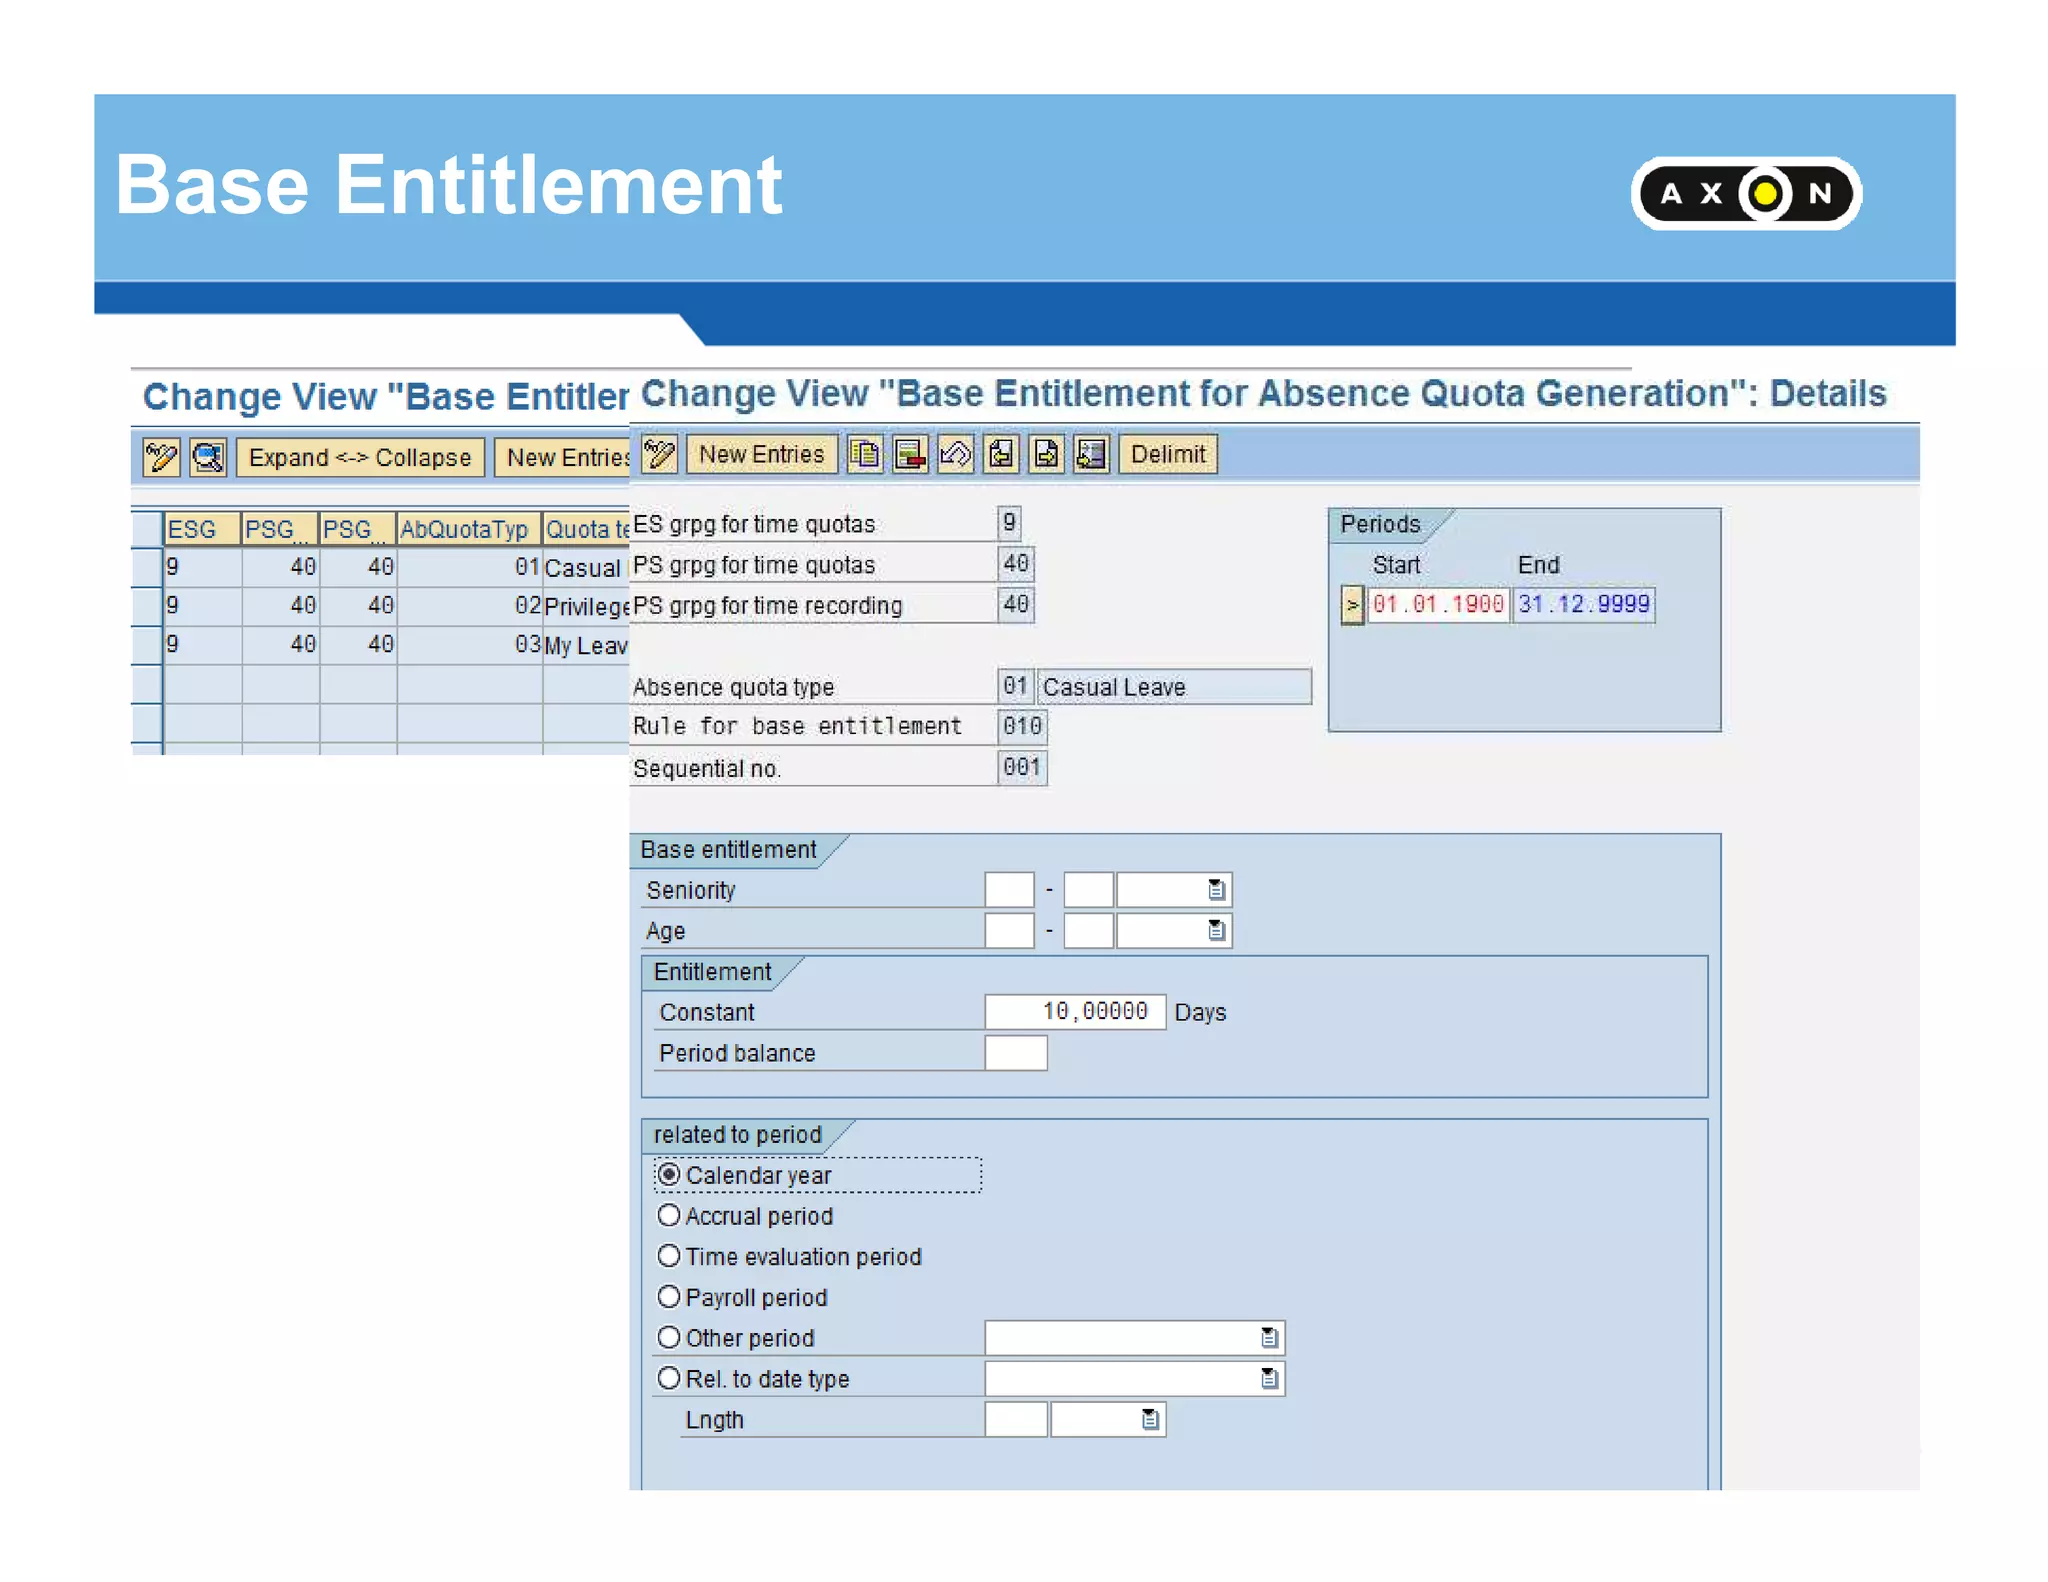Click PS grpg for time quotas value 40
Screen dimensions: 2048x1582
(x=1016, y=563)
